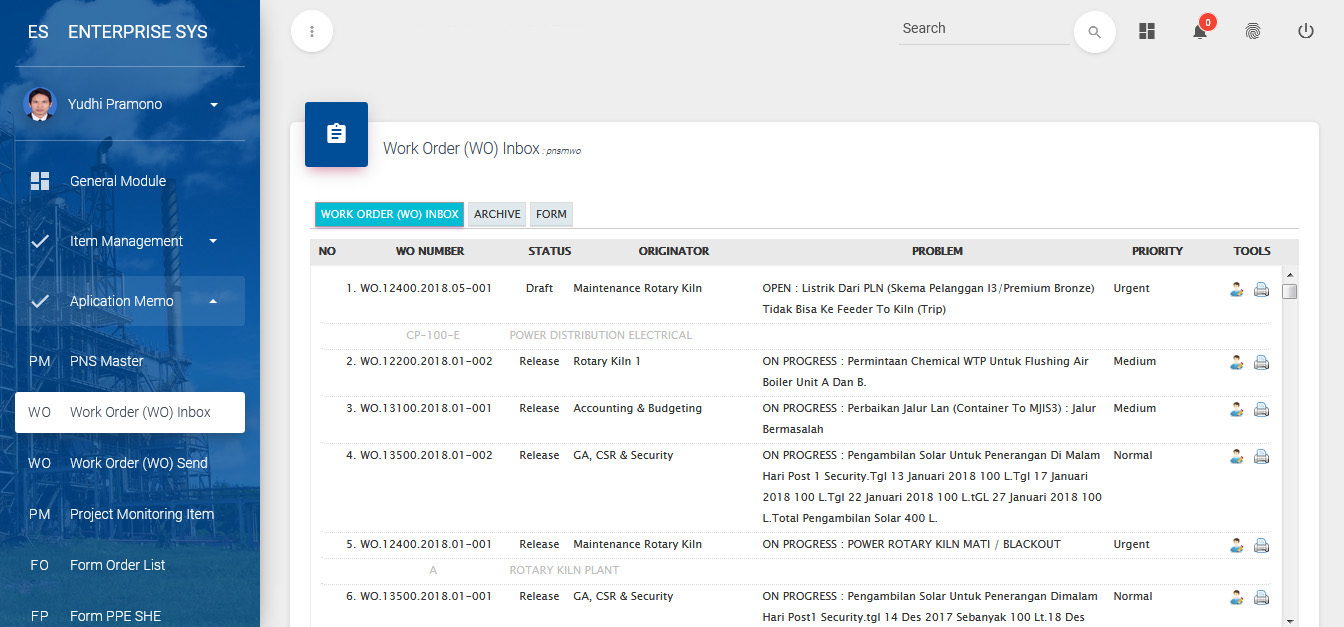Open General Module in sidebar

(117, 181)
